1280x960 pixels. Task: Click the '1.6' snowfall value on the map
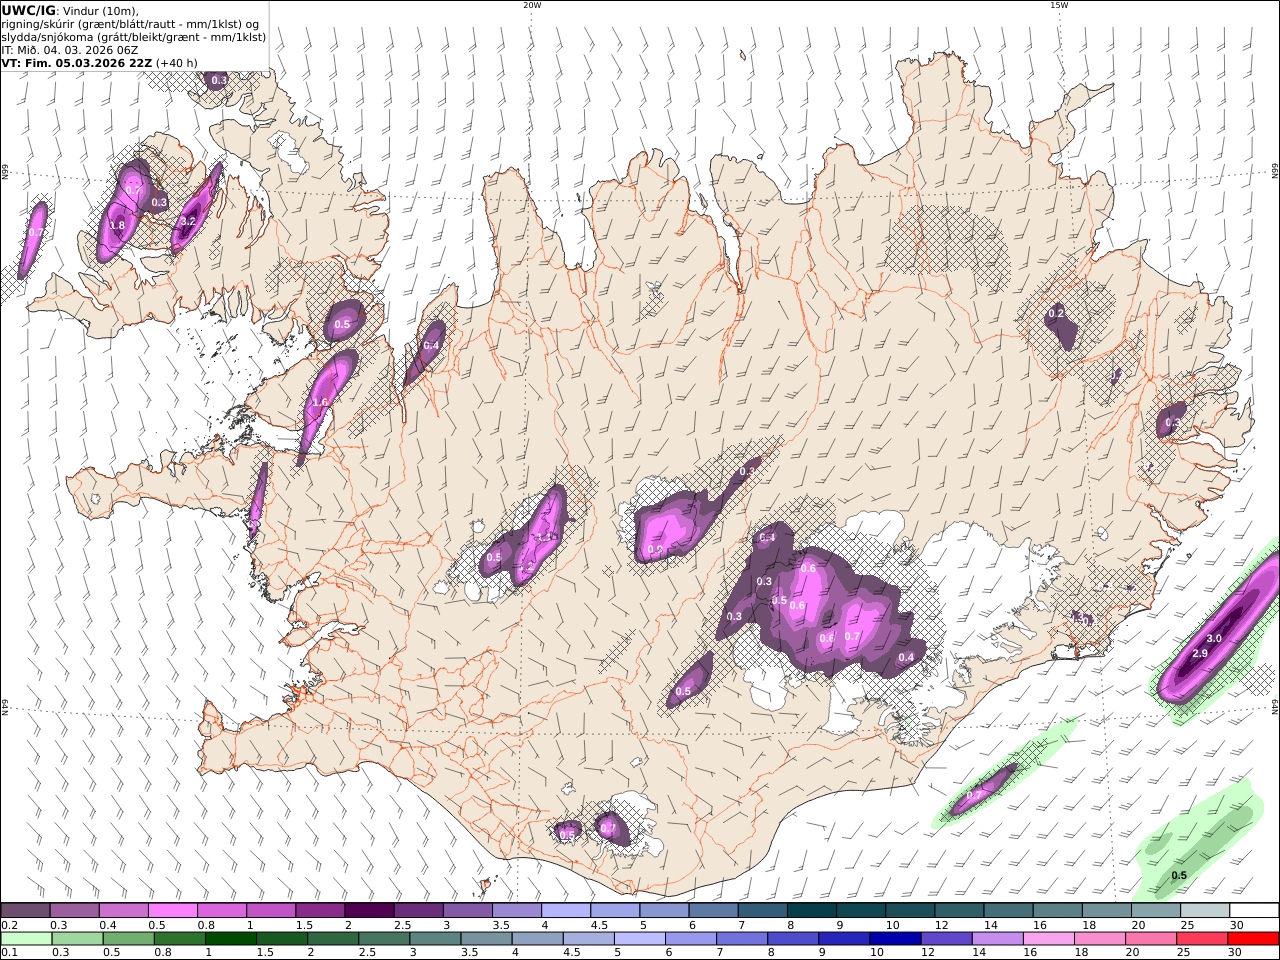(x=320, y=402)
